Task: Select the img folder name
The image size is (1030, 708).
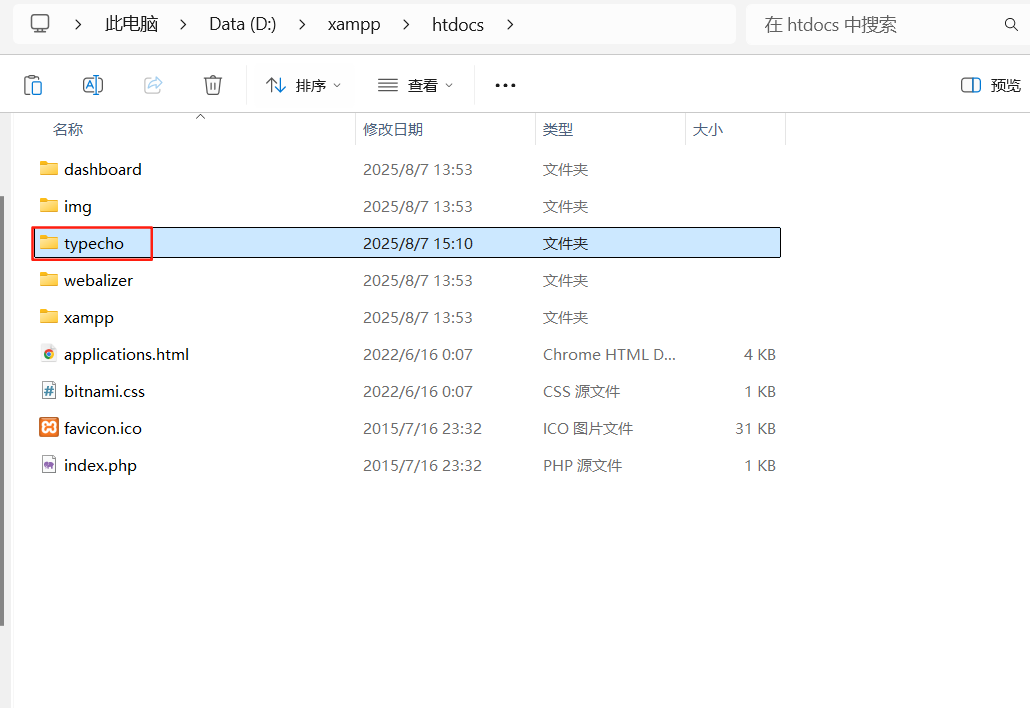Action: (78, 207)
